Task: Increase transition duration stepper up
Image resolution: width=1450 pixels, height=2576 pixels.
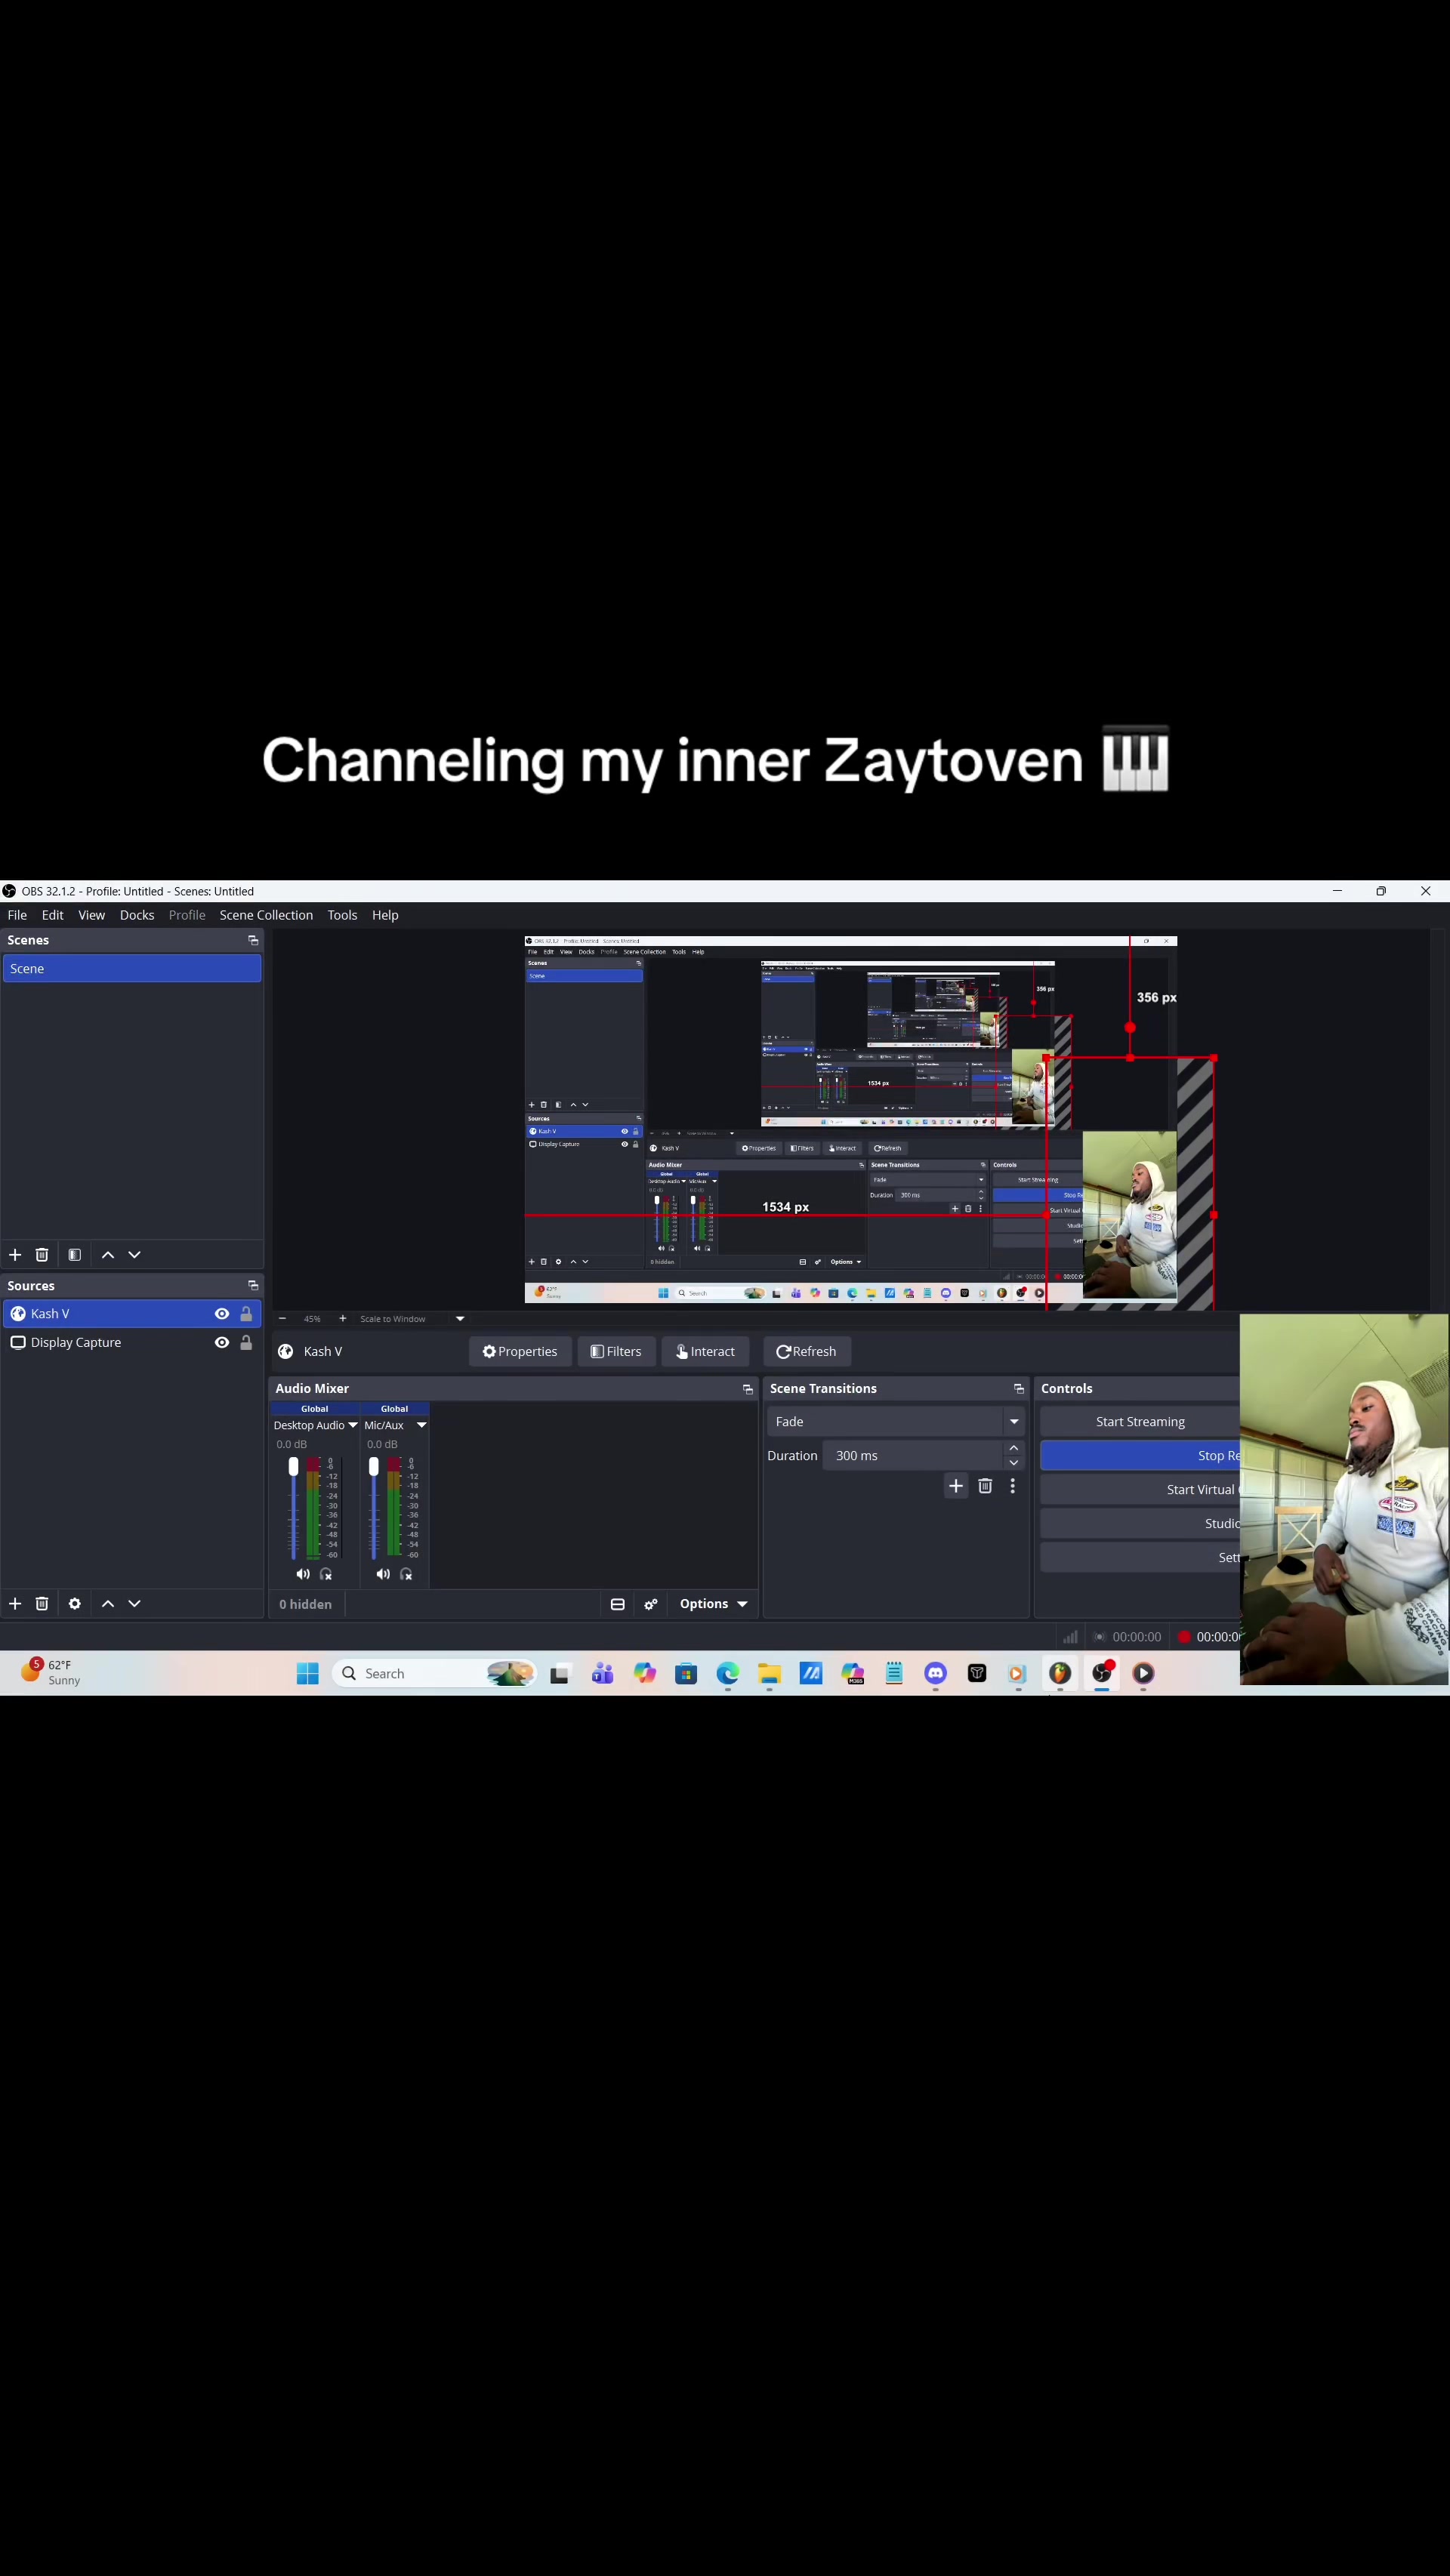Action: tap(1014, 1448)
